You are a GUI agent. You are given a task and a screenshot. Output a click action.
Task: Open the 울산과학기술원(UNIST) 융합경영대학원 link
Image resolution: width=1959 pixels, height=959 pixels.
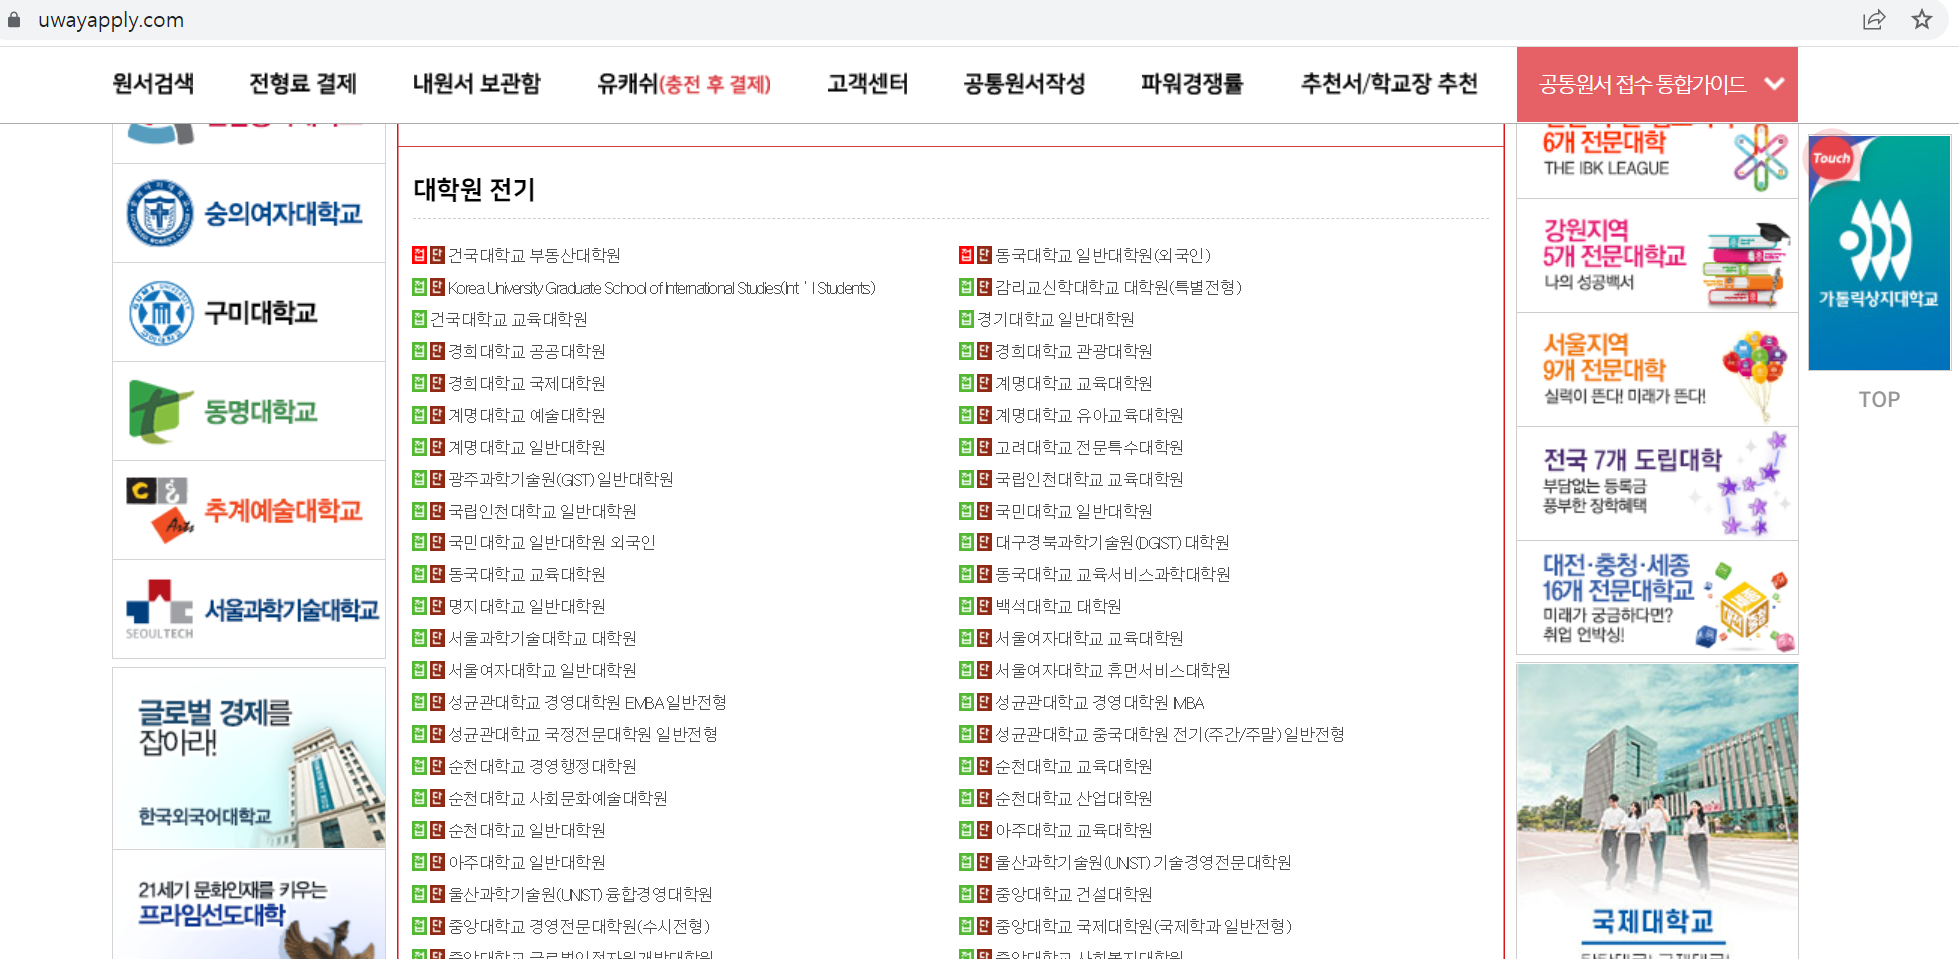580,894
